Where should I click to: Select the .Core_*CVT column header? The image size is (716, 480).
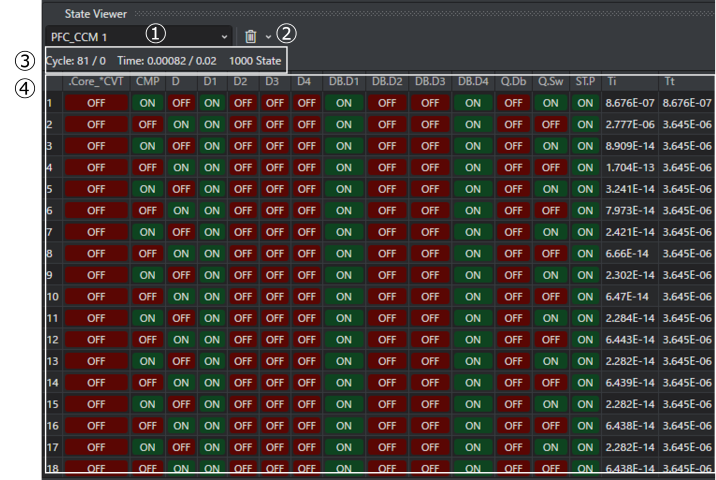(96, 81)
